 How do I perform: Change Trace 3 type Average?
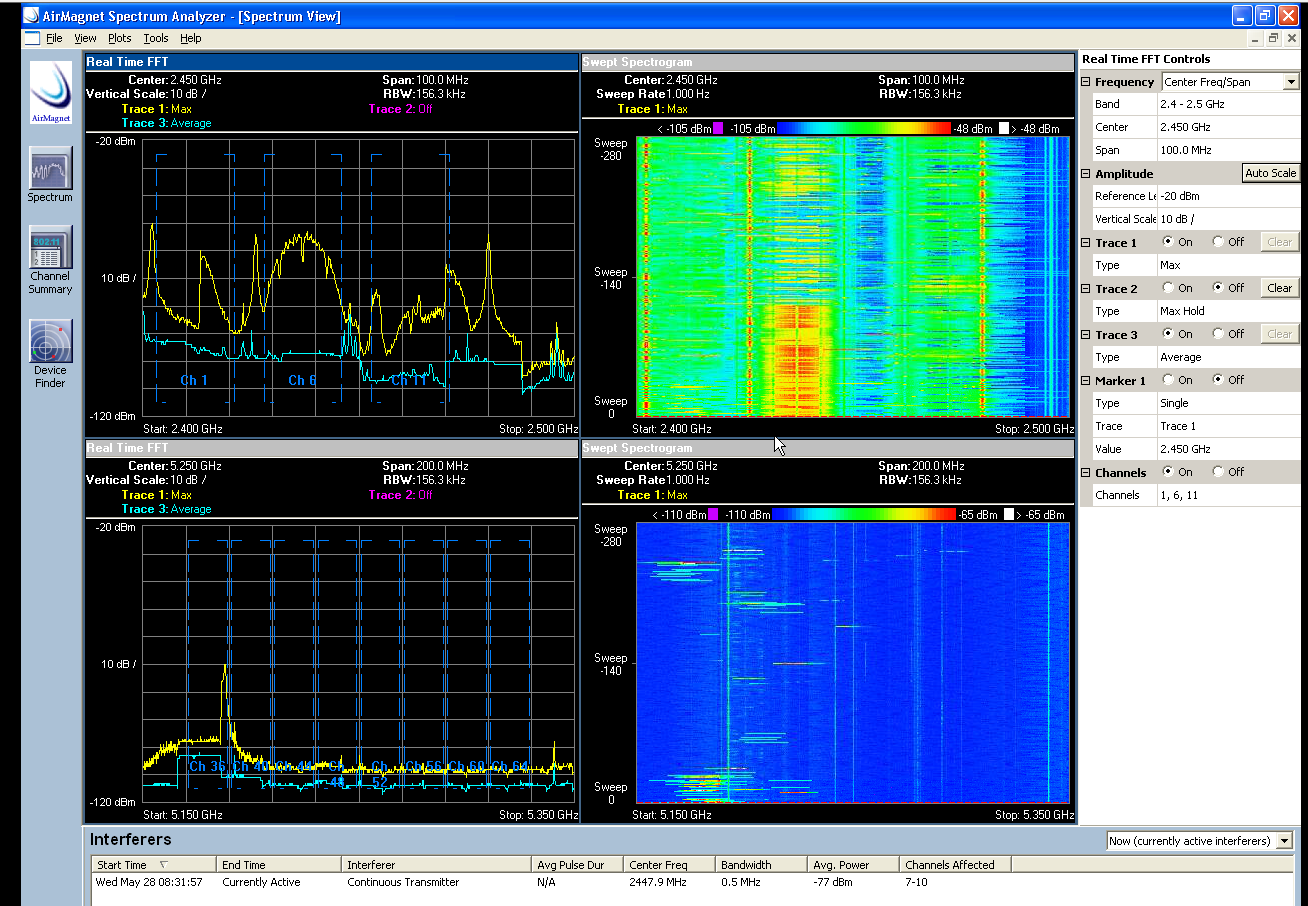(1228, 357)
